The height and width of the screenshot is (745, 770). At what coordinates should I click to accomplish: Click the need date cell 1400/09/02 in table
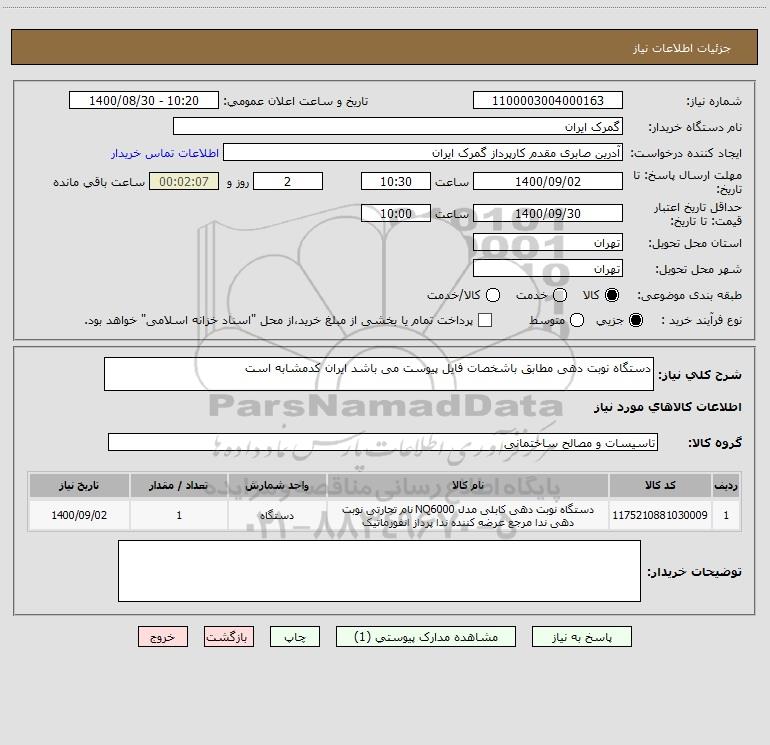tap(79, 515)
